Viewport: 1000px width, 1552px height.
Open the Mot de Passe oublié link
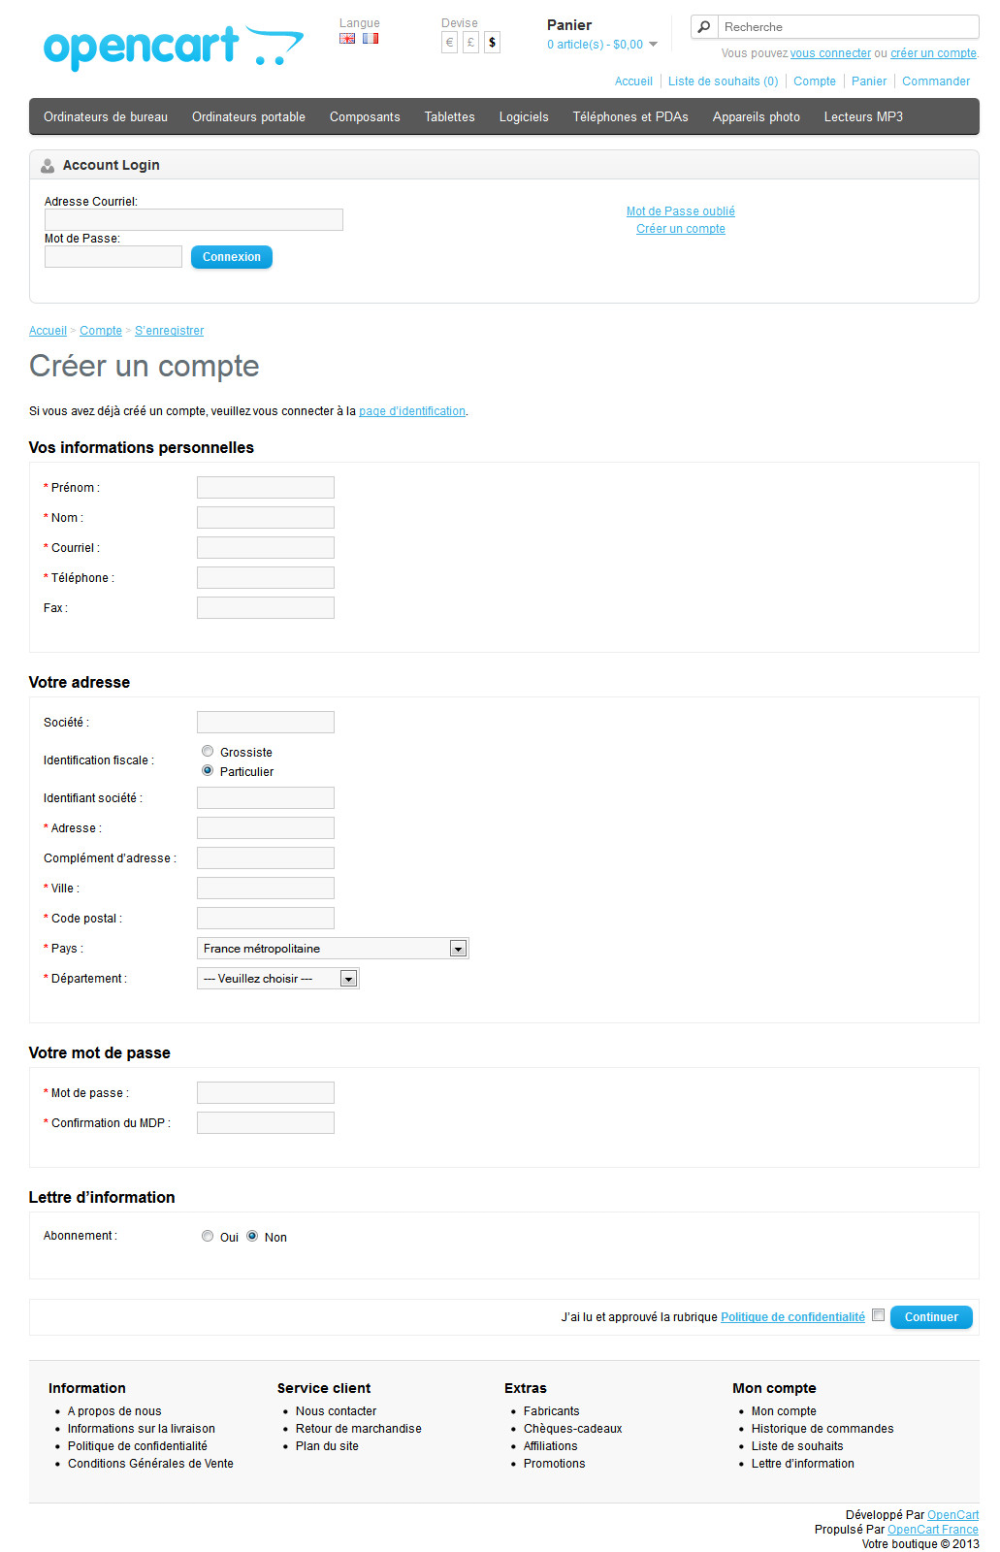pos(680,211)
